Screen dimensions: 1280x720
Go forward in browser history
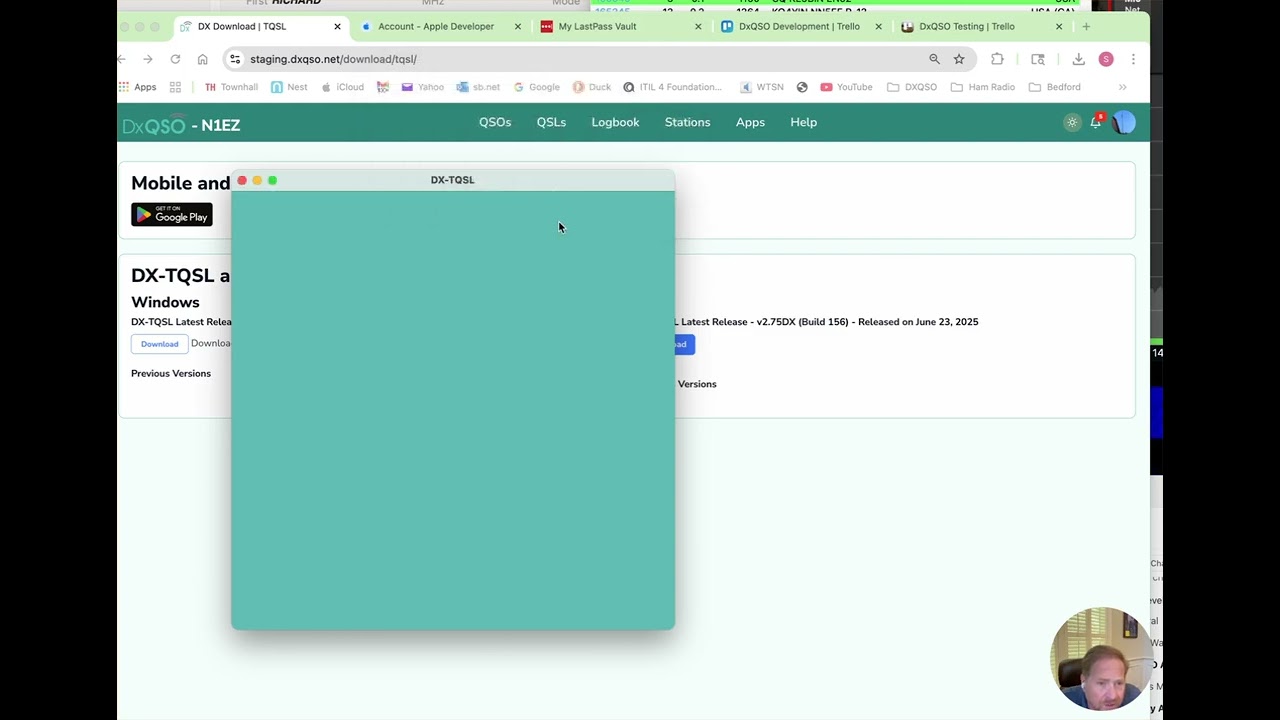pyautogui.click(x=147, y=59)
